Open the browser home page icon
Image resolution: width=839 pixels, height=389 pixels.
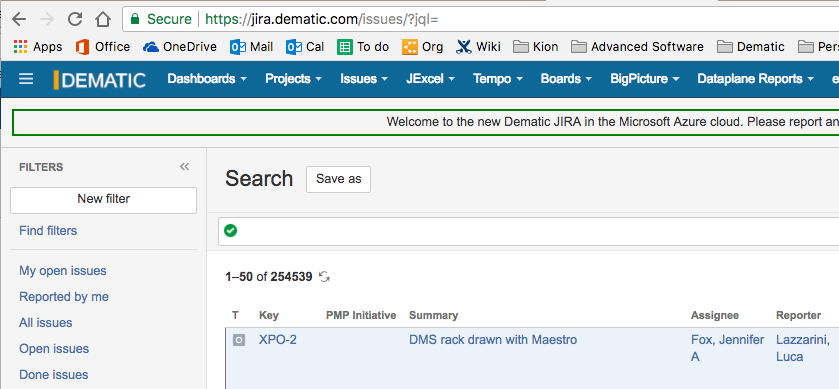[103, 19]
